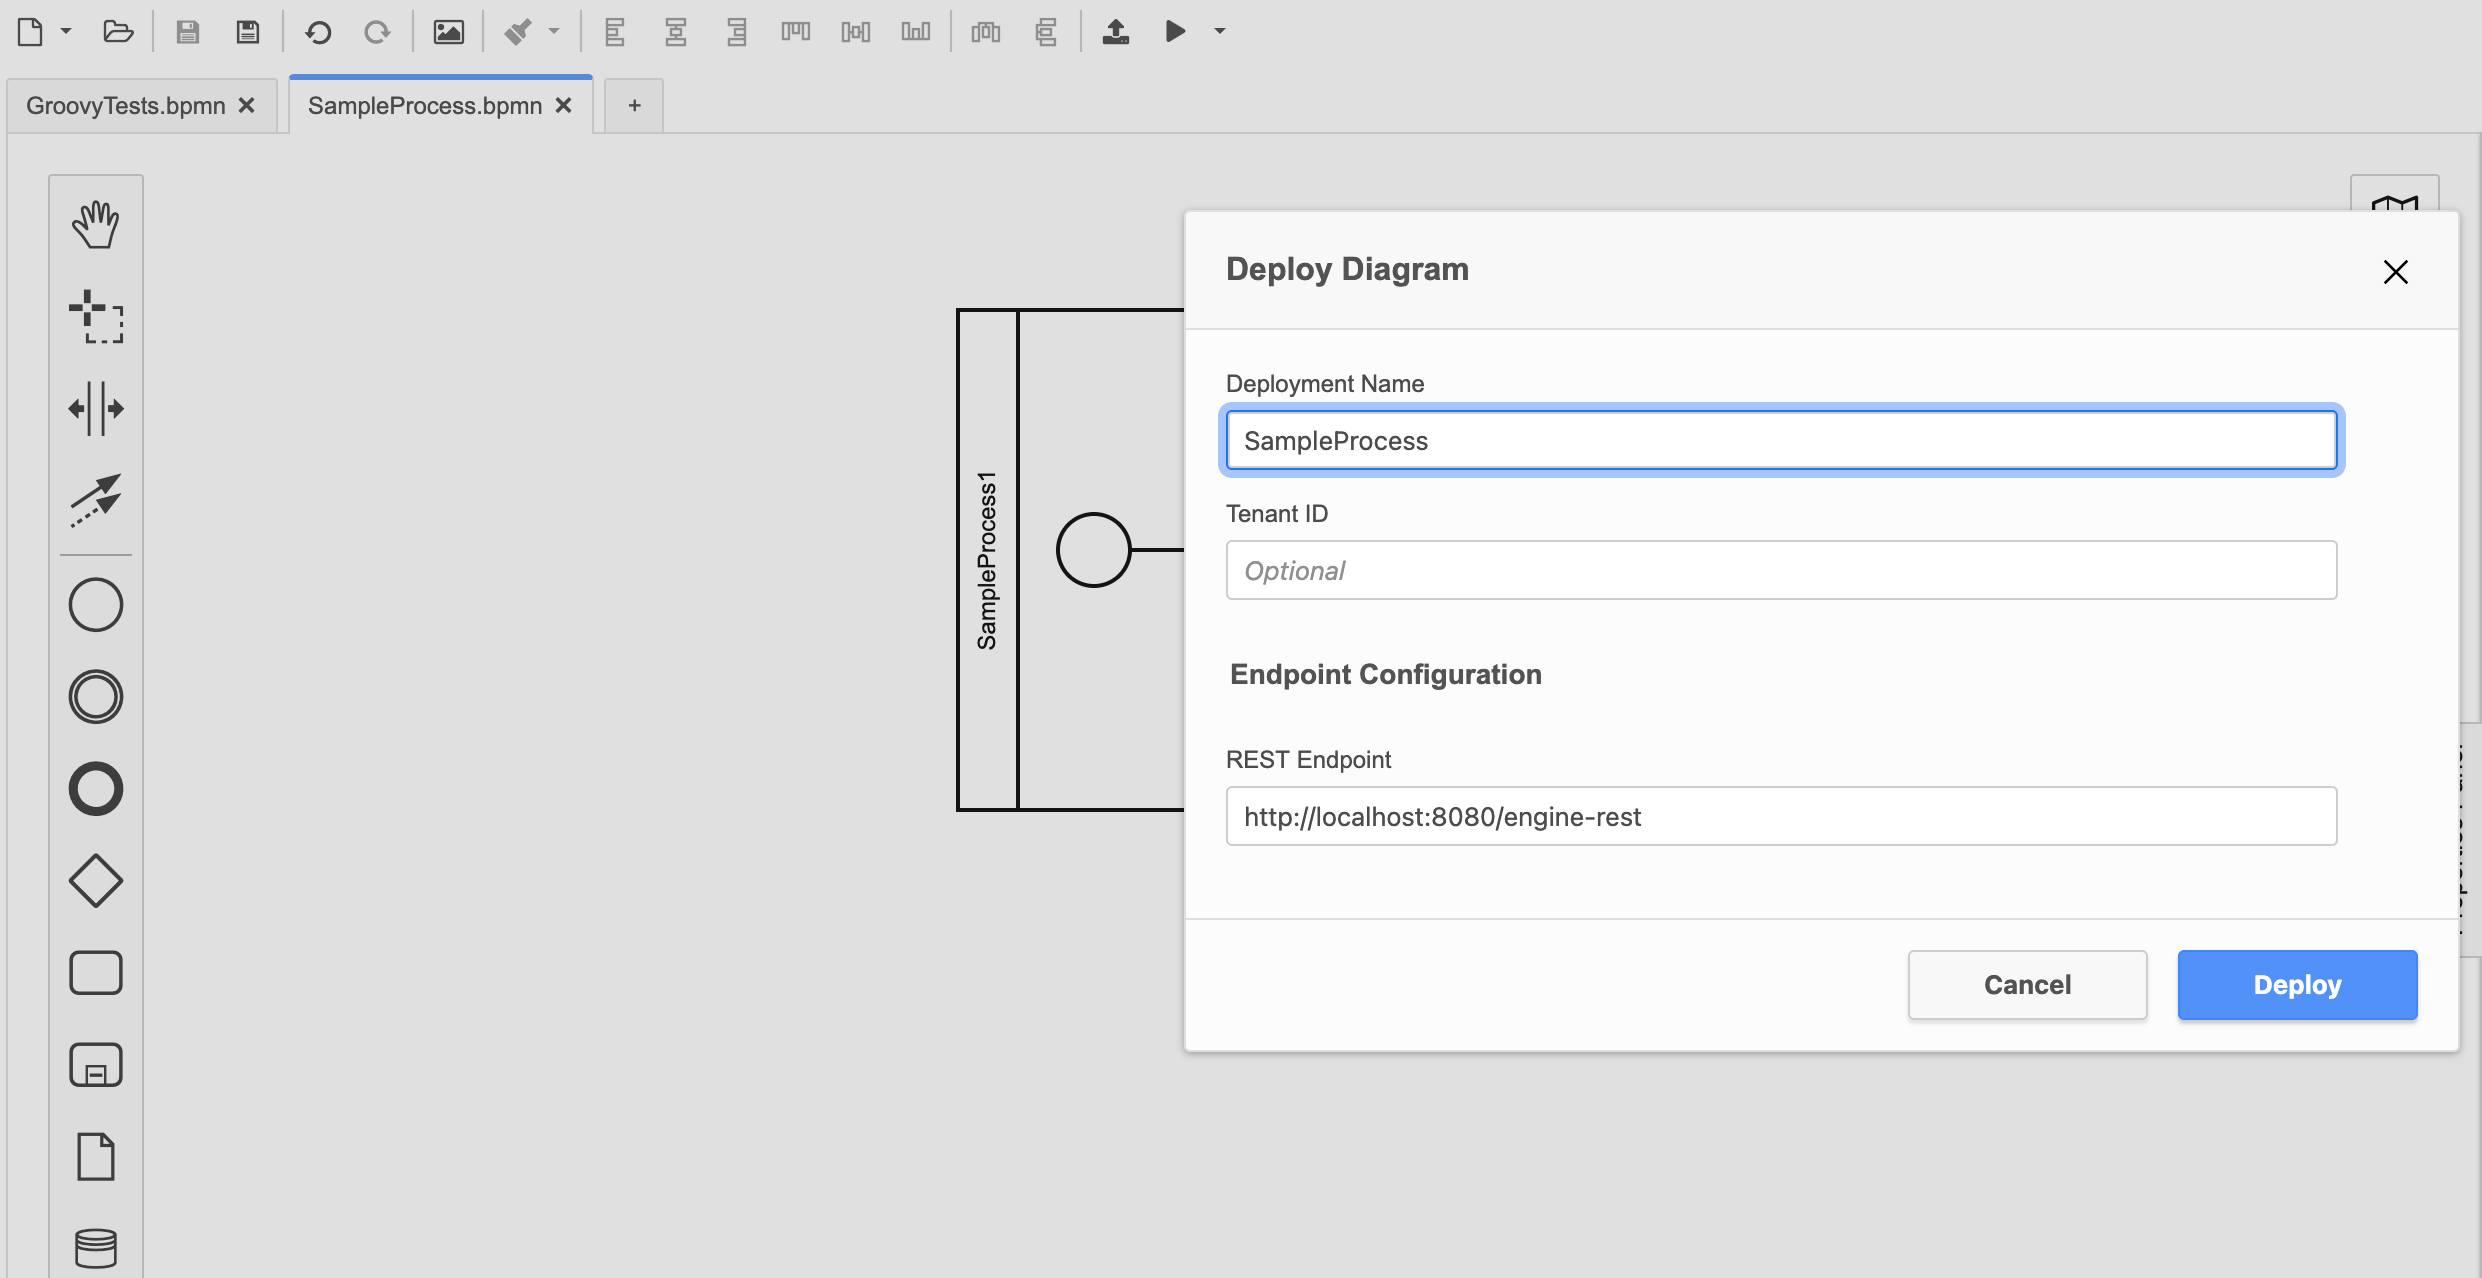The height and width of the screenshot is (1278, 2482).
Task: Expand the color picker dropdown arrow
Action: pyautogui.click(x=554, y=32)
